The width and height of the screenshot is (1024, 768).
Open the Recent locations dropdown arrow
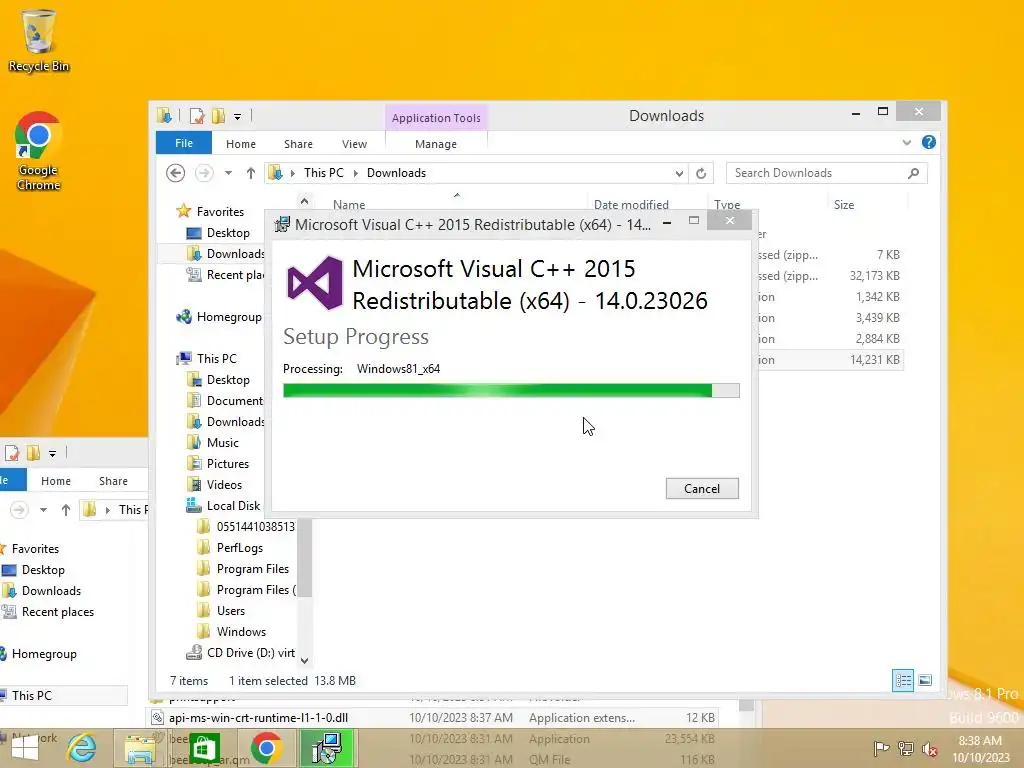click(228, 173)
